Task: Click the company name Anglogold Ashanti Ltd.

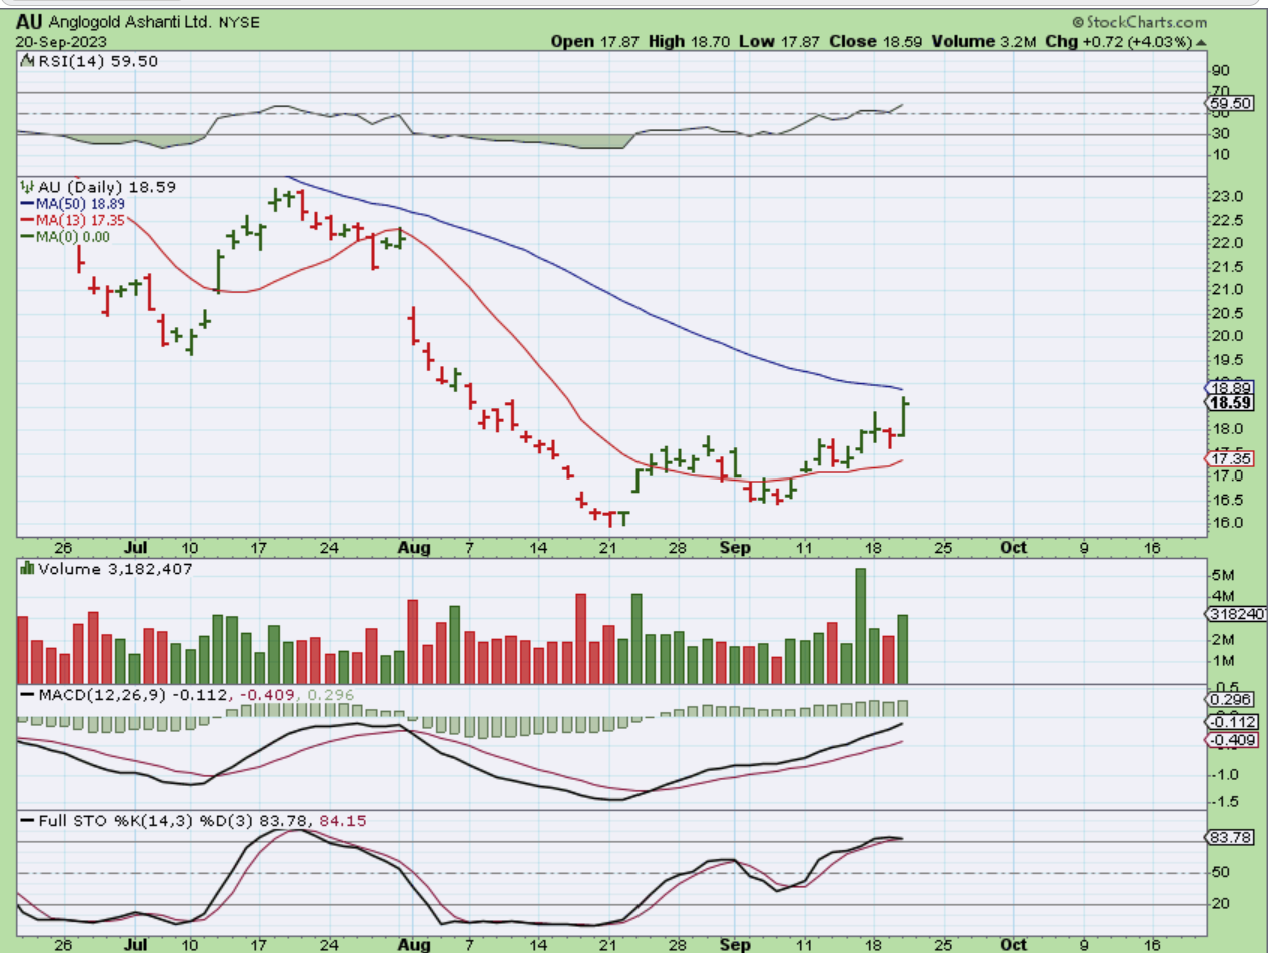Action: [x=130, y=21]
